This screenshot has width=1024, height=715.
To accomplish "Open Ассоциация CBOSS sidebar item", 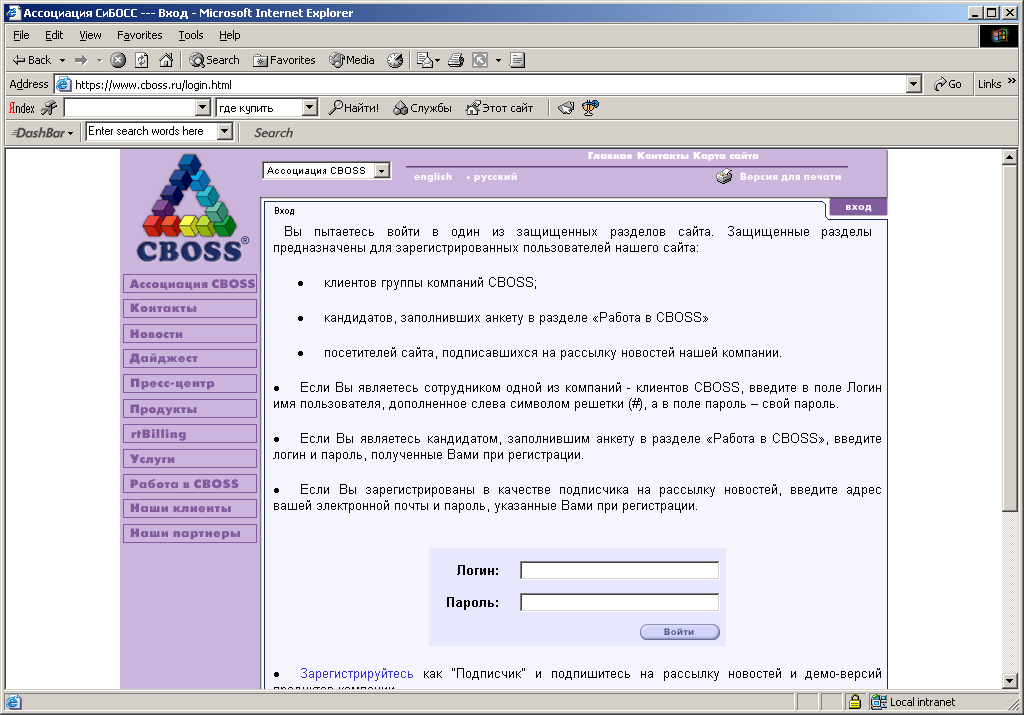I will [x=190, y=283].
